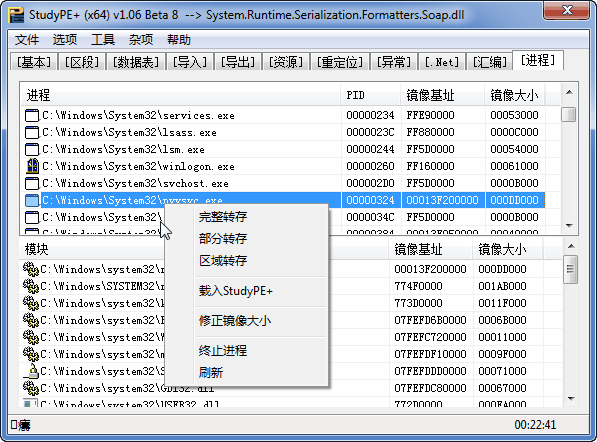
Task: Open the 帮助 menu
Action: pos(179,40)
